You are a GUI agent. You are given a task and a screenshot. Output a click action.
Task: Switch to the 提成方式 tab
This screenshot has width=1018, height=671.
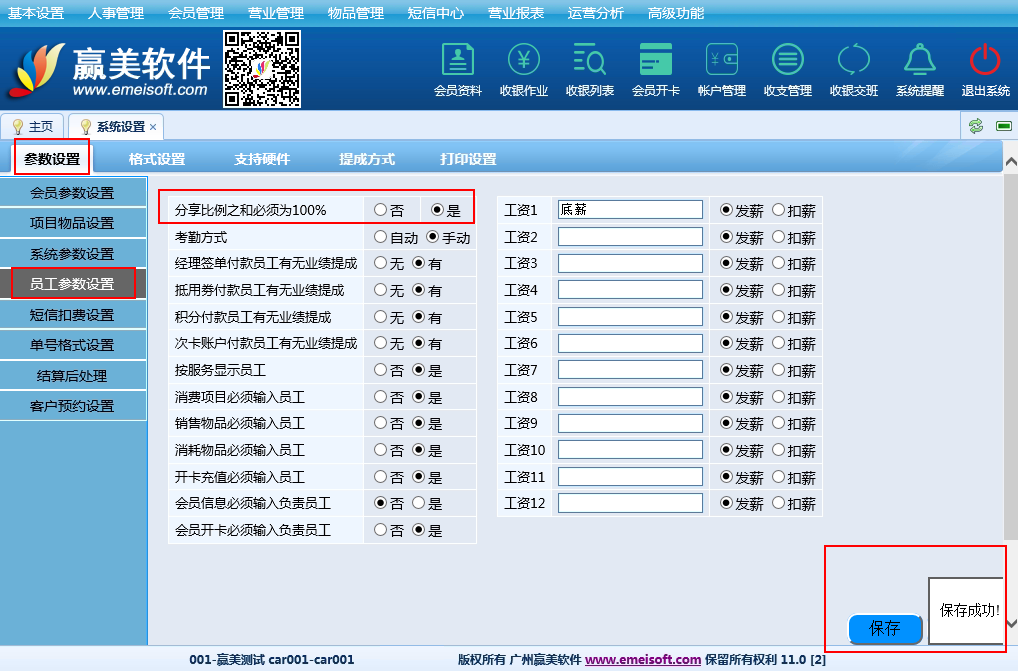pyautogui.click(x=367, y=159)
